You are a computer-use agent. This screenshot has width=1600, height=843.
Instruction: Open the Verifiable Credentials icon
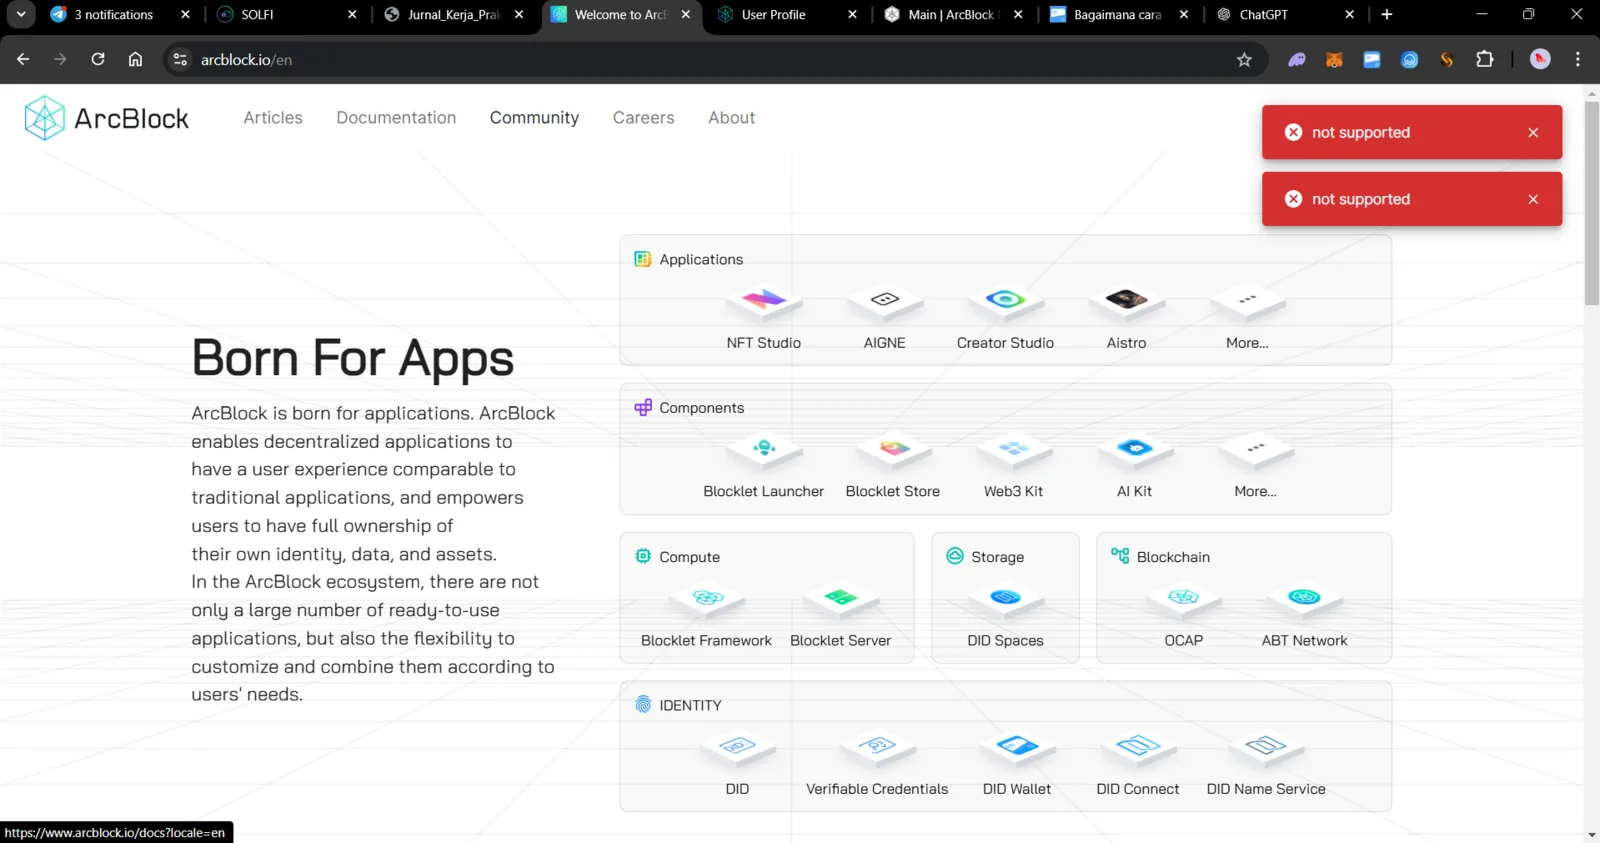point(877,747)
